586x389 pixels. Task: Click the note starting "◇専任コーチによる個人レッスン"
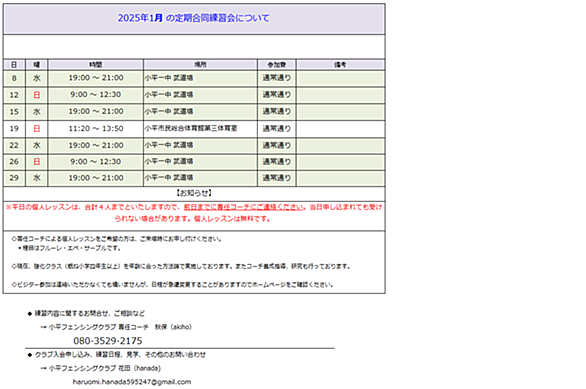tap(117, 239)
